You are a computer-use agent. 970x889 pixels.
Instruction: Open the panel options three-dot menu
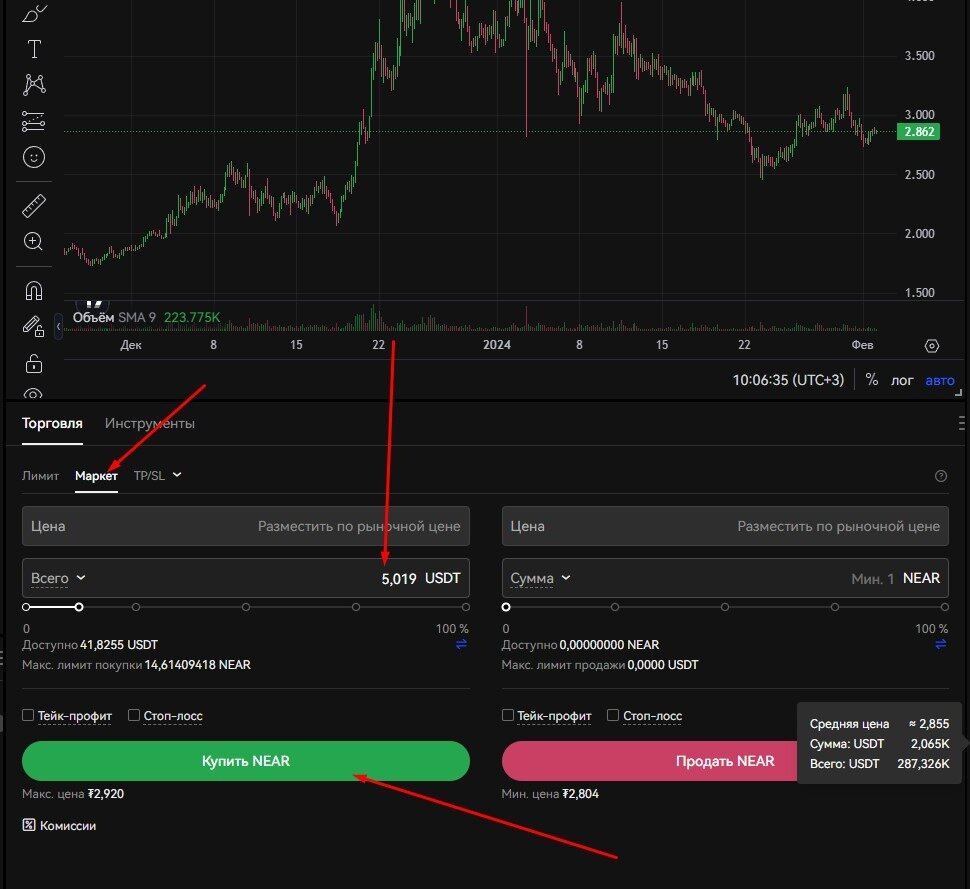(961, 423)
